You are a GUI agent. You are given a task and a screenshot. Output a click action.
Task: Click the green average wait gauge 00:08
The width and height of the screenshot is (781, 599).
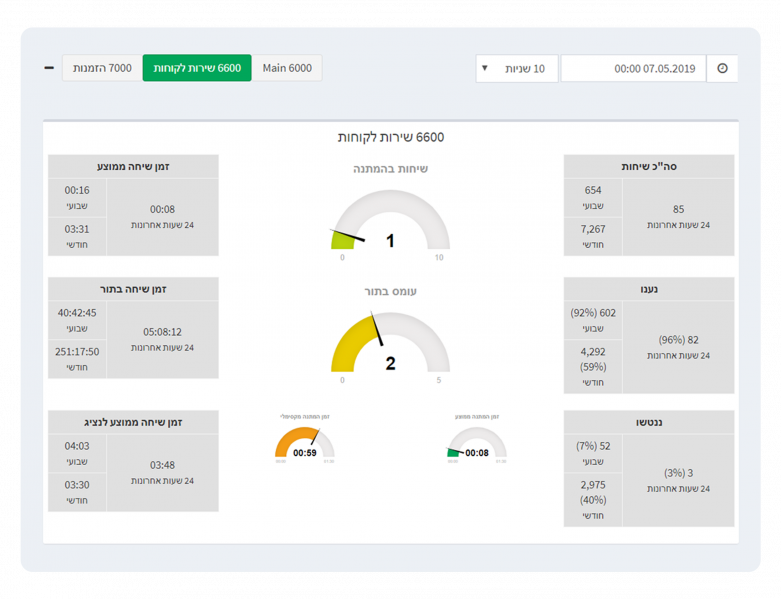pos(476,444)
